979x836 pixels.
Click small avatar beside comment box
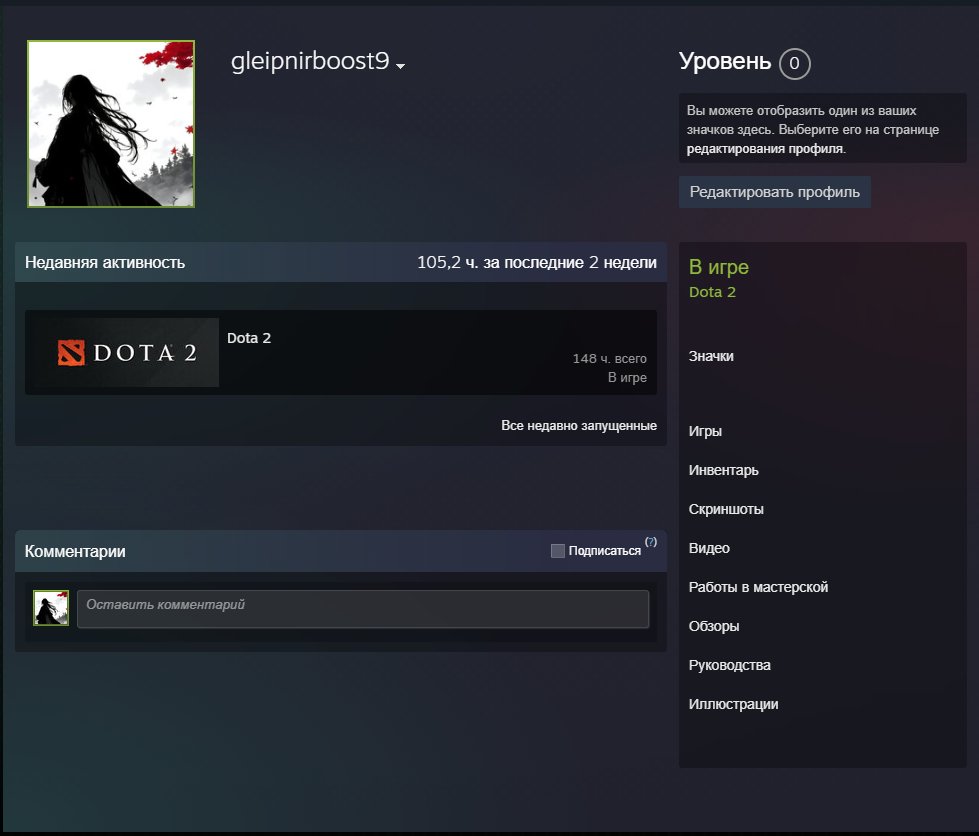(x=51, y=608)
